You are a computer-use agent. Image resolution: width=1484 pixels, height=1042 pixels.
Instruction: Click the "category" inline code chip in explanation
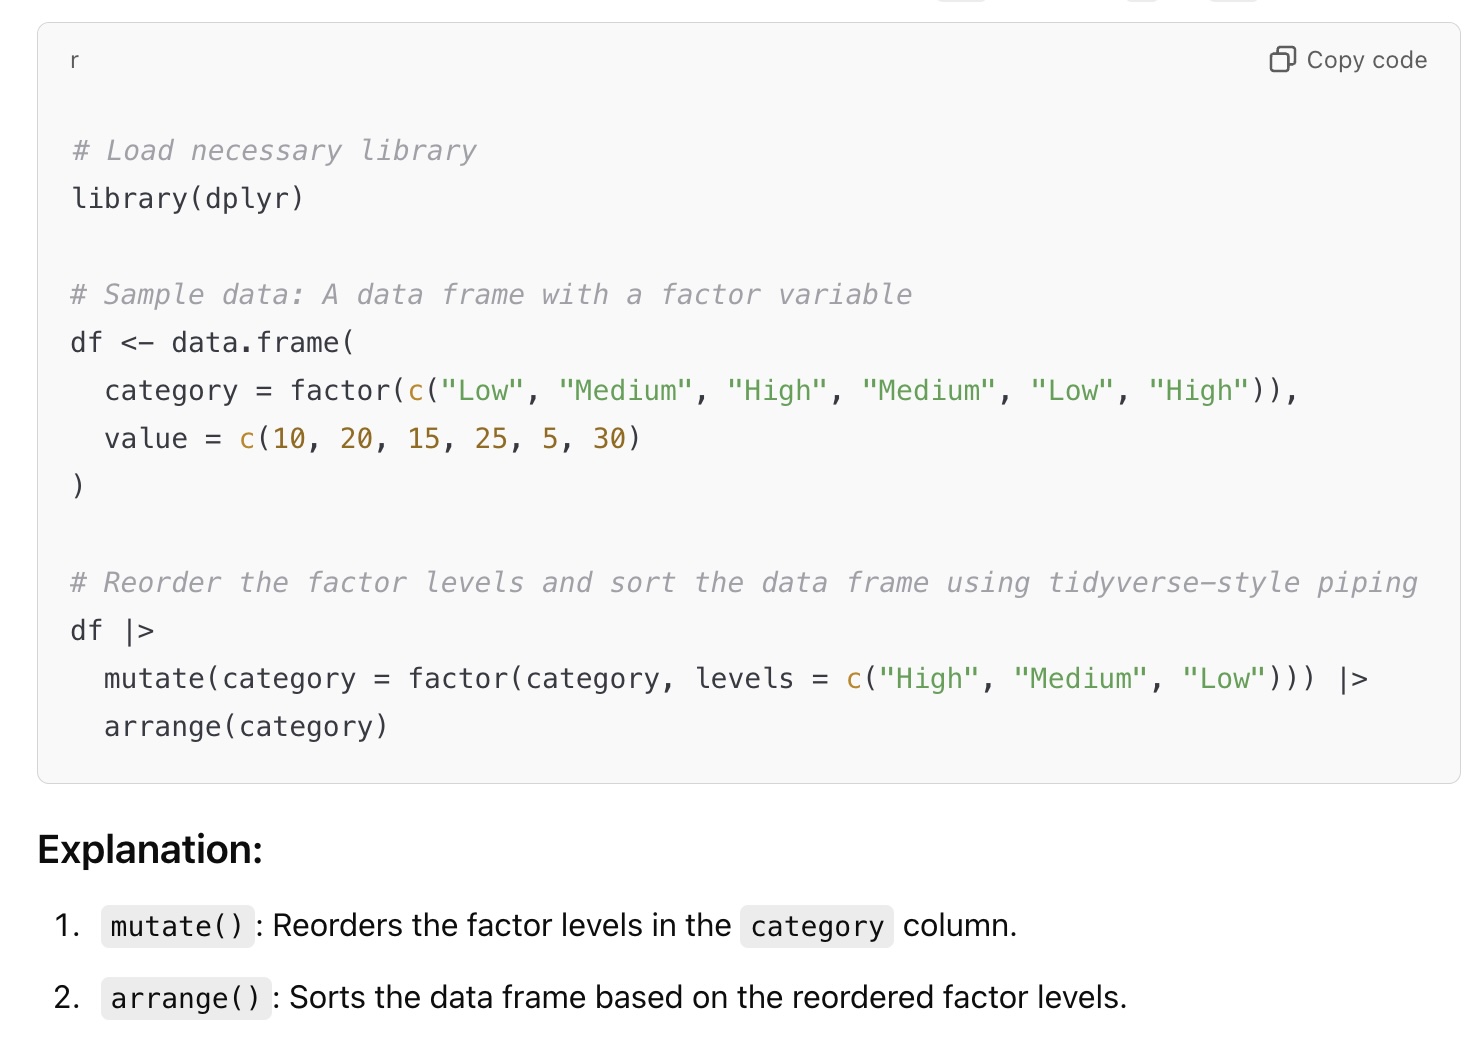(817, 926)
